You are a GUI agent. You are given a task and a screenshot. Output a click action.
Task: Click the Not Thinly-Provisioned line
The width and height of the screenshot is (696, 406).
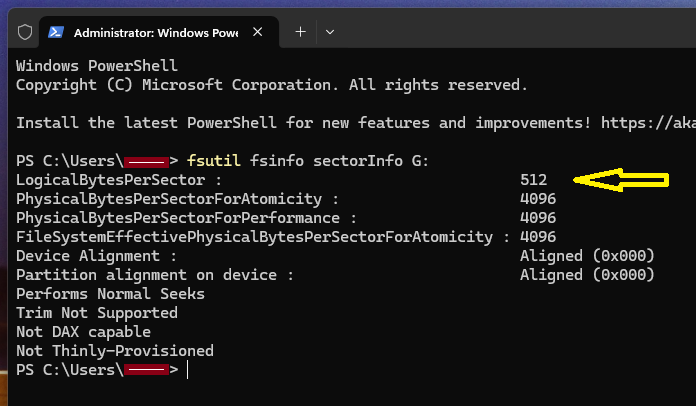(114, 351)
